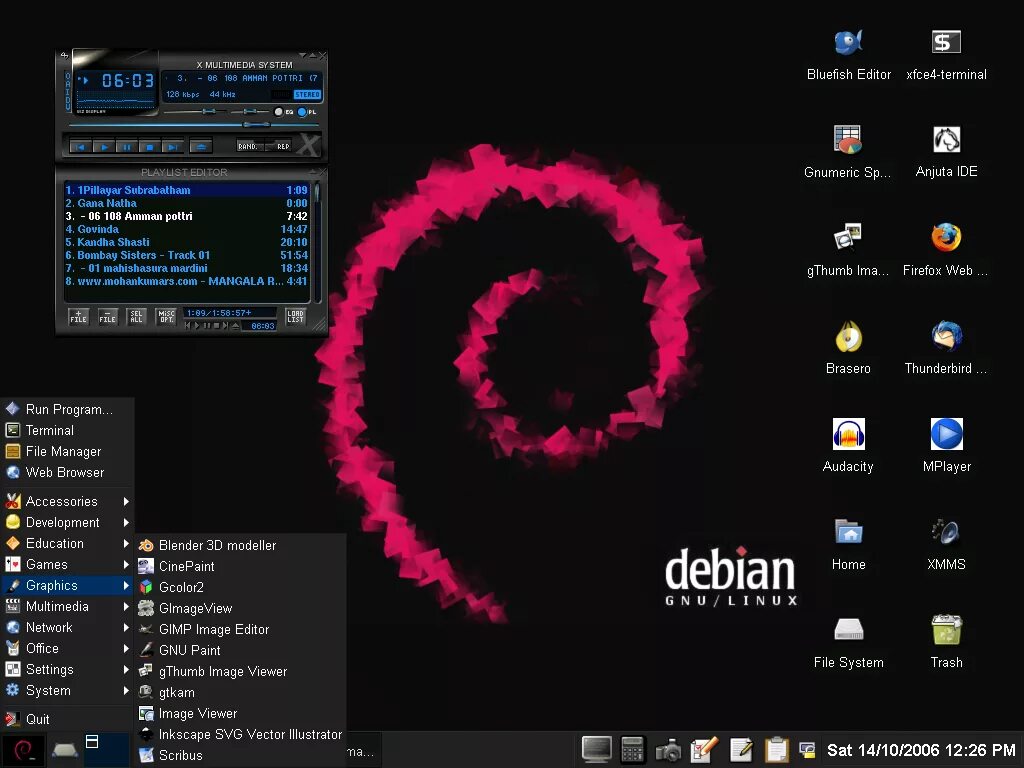Image resolution: width=1024 pixels, height=768 pixels.
Task: Click the panel clock date and time
Action: 921,750
